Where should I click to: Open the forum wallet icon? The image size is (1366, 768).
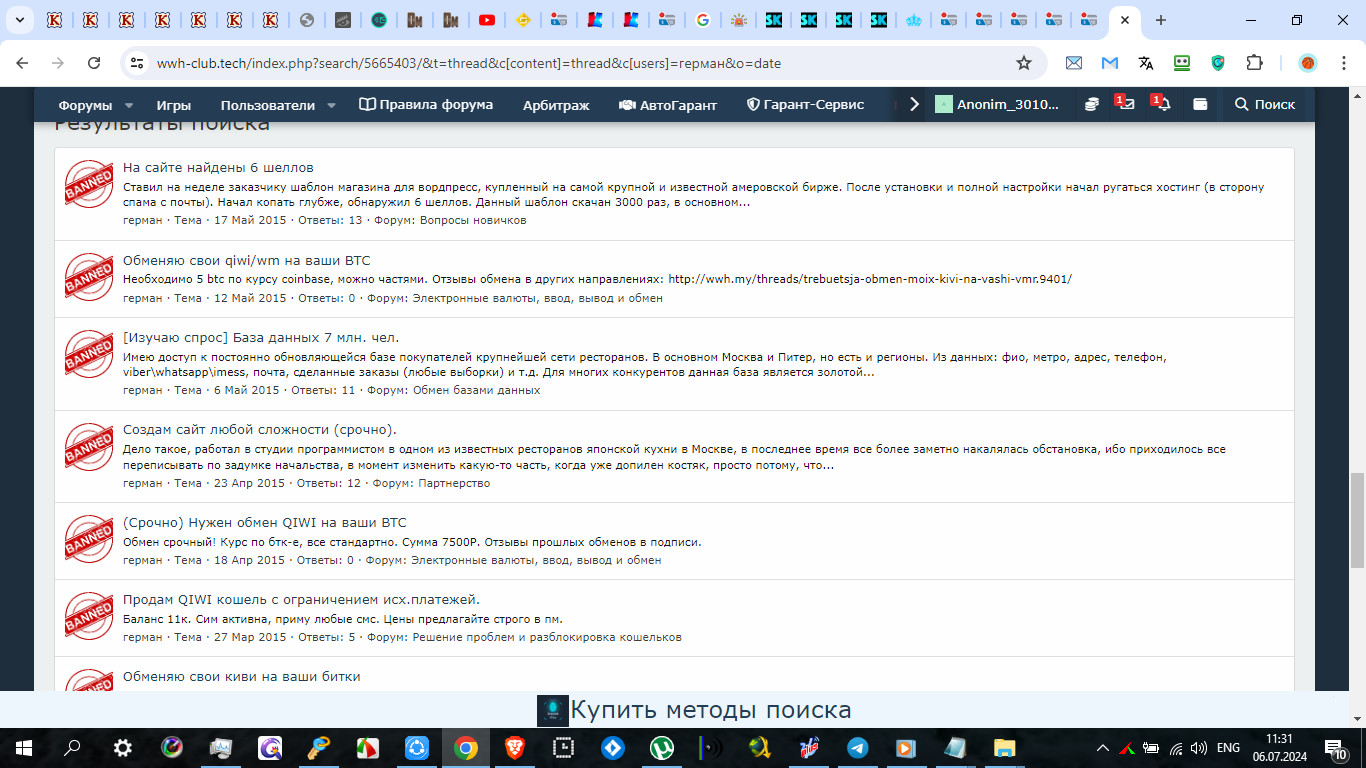[1200, 104]
